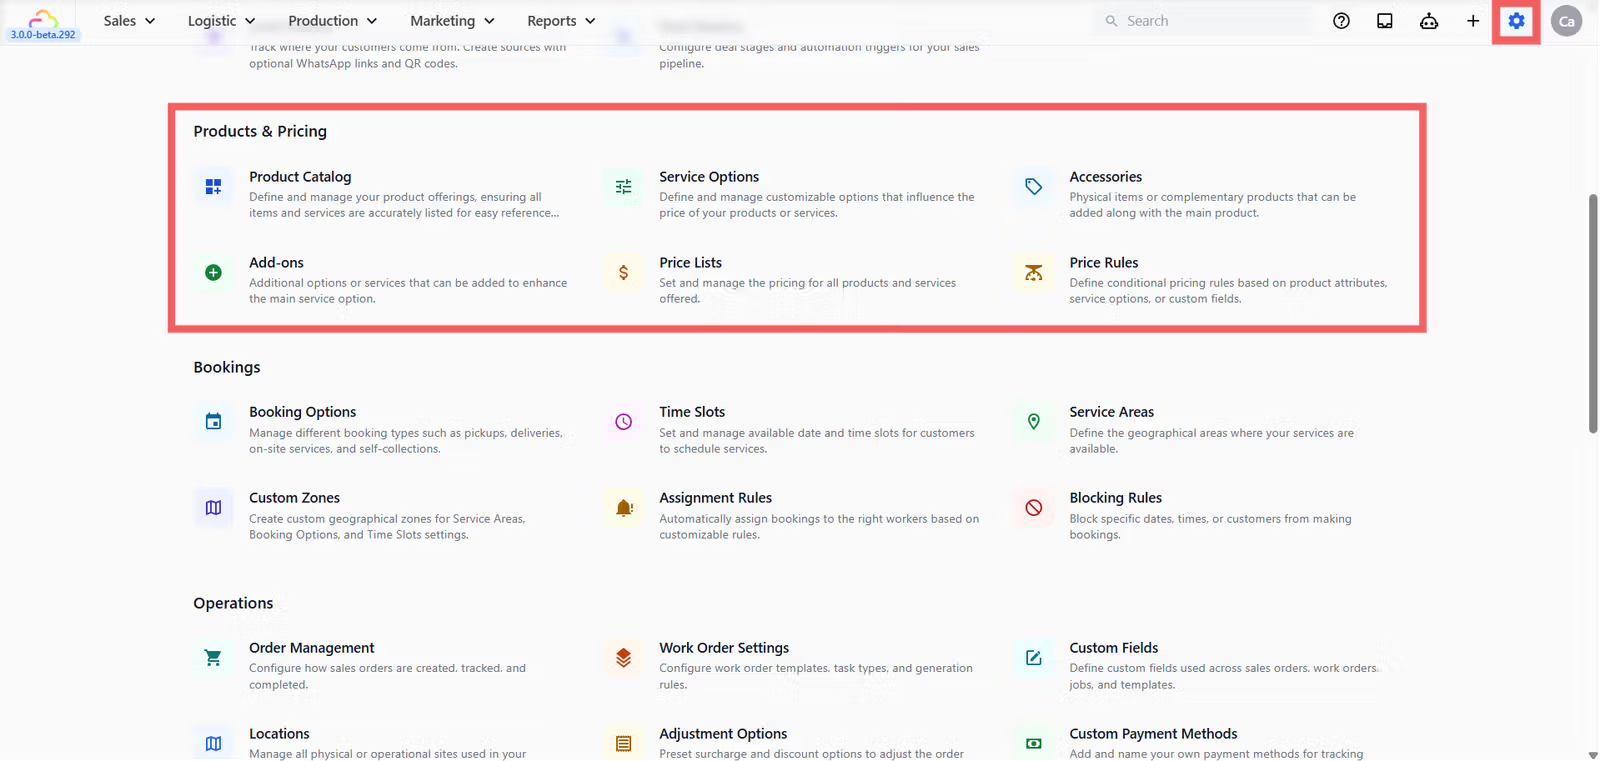Open the Blocking Rules link
The height and width of the screenshot is (761, 1600).
pyautogui.click(x=1115, y=498)
